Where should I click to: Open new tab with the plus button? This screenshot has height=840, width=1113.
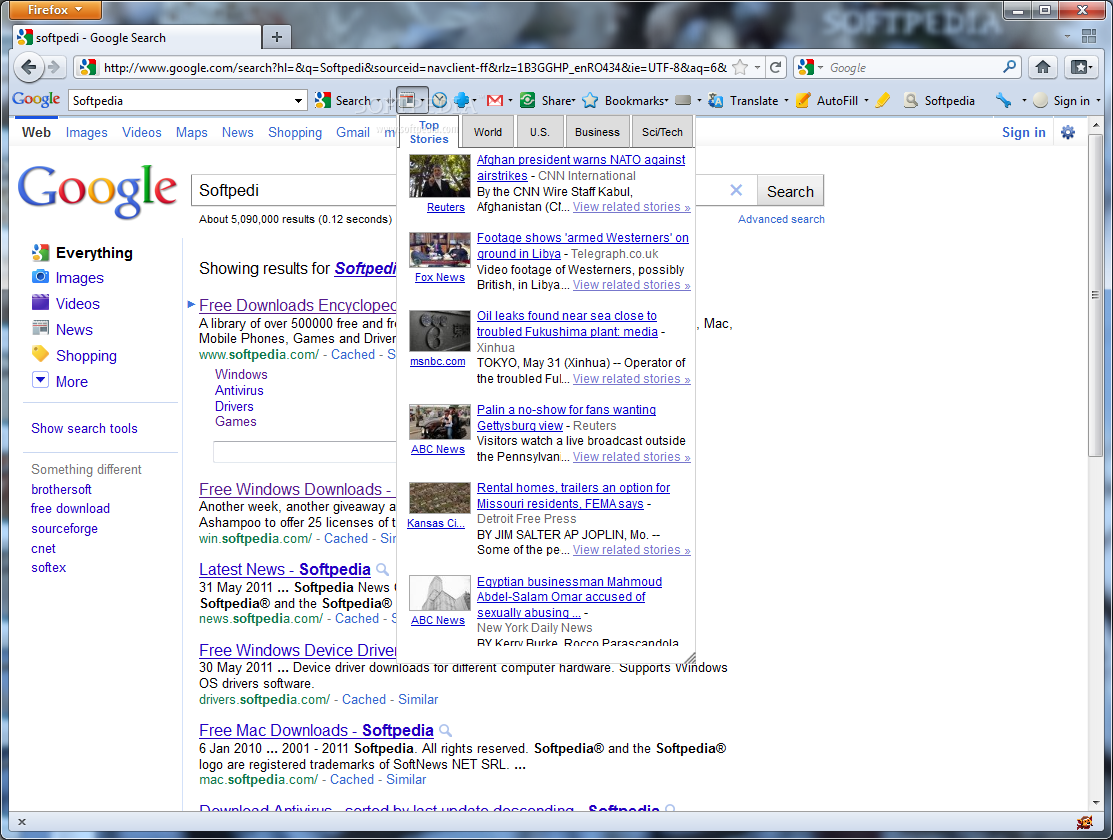(x=277, y=37)
